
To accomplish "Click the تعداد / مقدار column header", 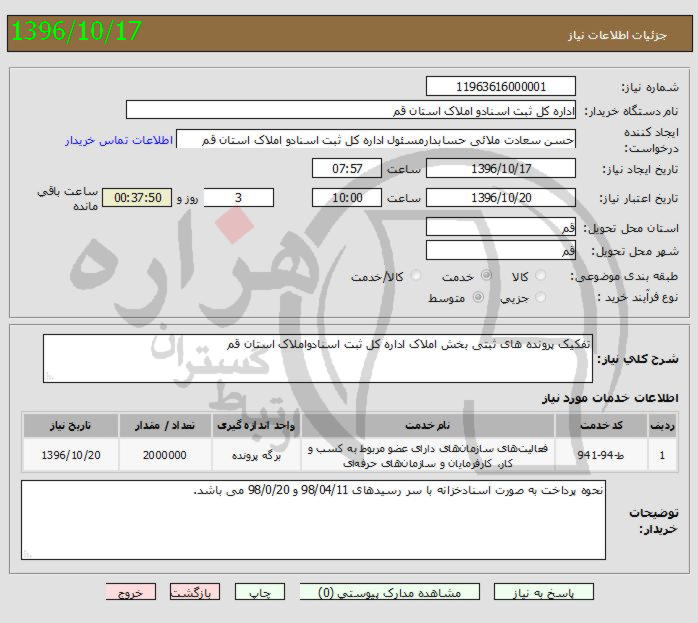I will pyautogui.click(x=165, y=425).
